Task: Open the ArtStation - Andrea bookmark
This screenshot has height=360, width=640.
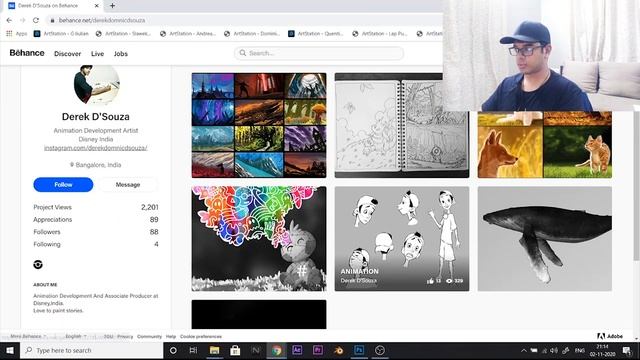Action: tap(187, 33)
